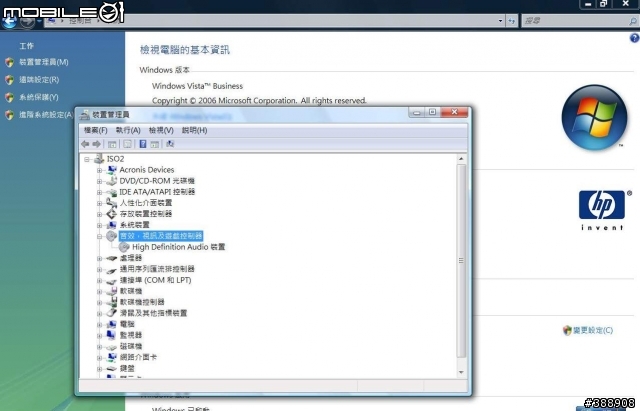The width and height of the screenshot is (640, 411).
Task: Click the 變更設定(C) link
Action: click(x=593, y=330)
